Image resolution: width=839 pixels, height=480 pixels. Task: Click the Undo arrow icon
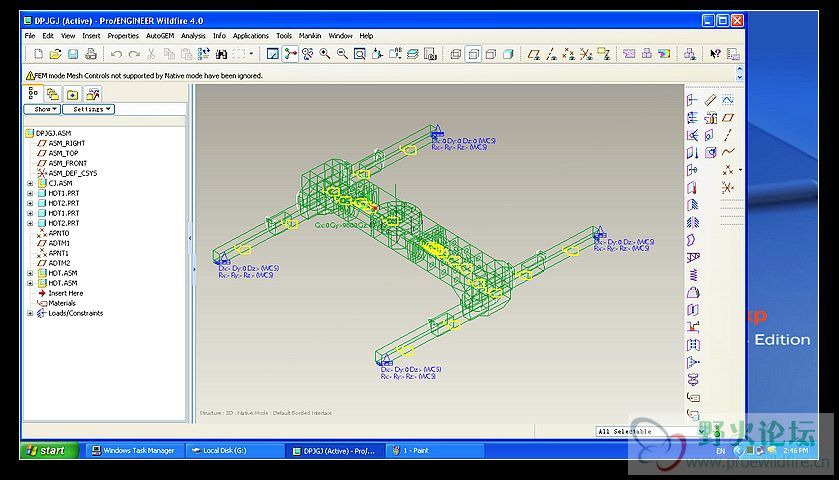pyautogui.click(x=116, y=54)
